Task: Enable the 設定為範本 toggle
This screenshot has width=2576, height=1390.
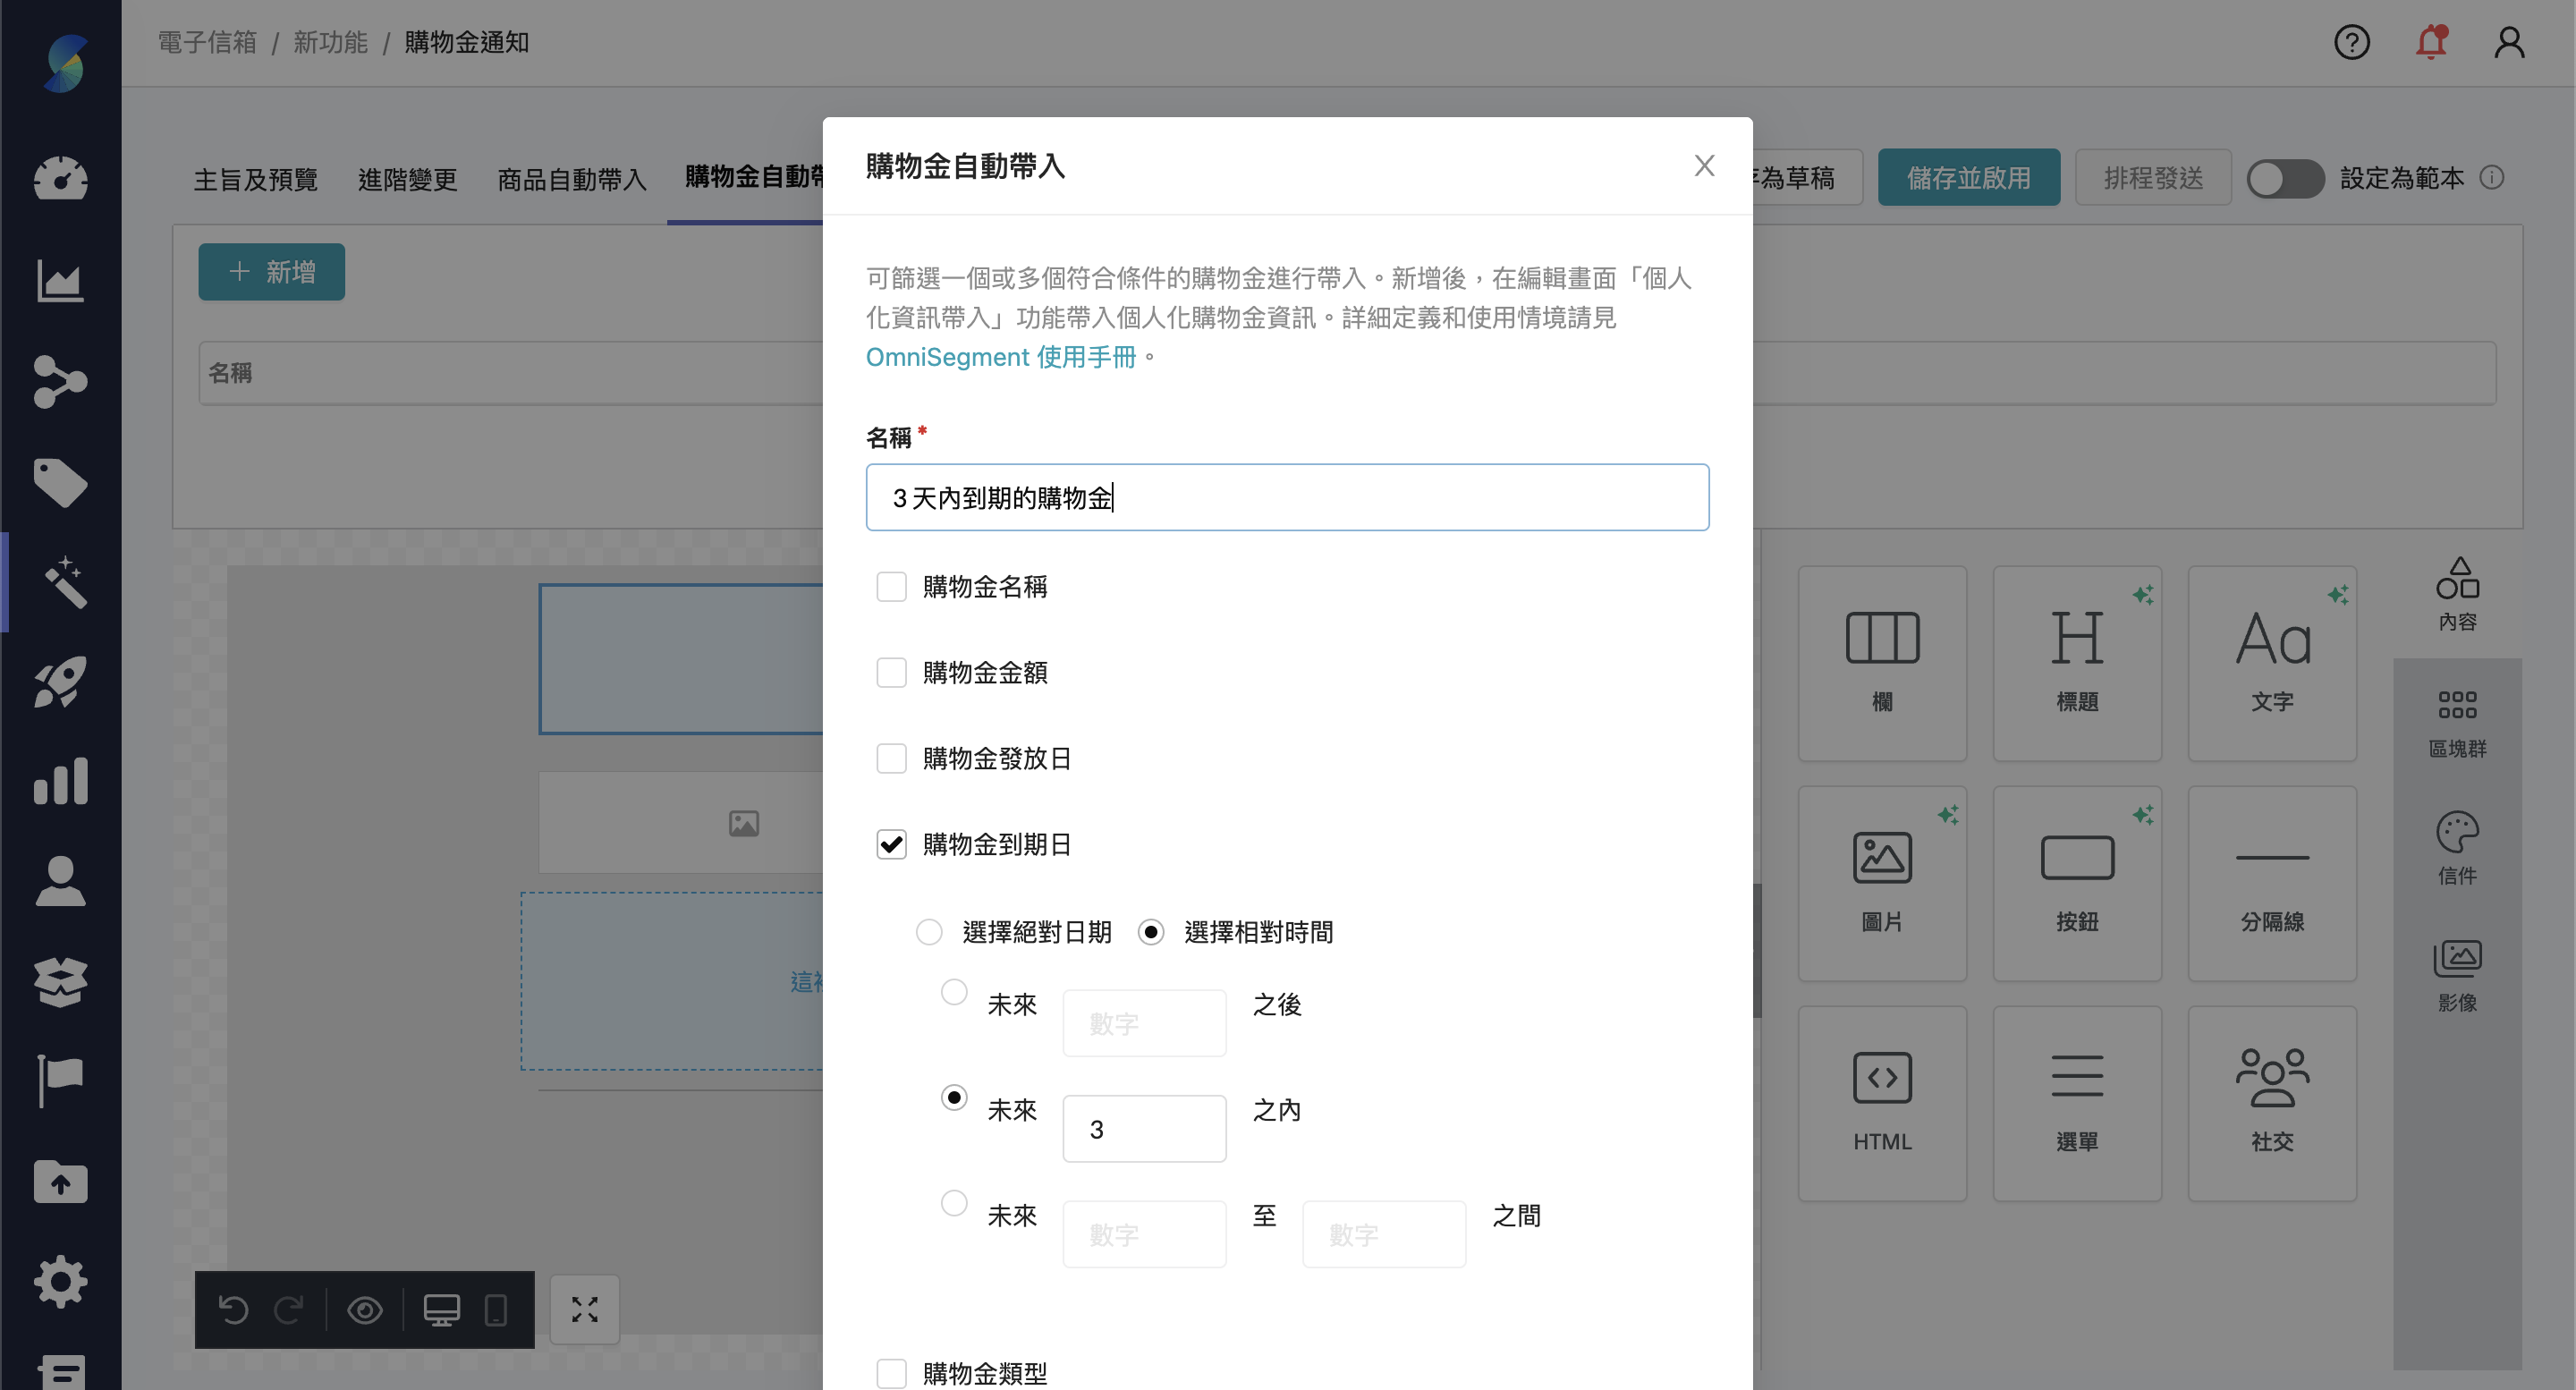Action: pyautogui.click(x=2286, y=178)
